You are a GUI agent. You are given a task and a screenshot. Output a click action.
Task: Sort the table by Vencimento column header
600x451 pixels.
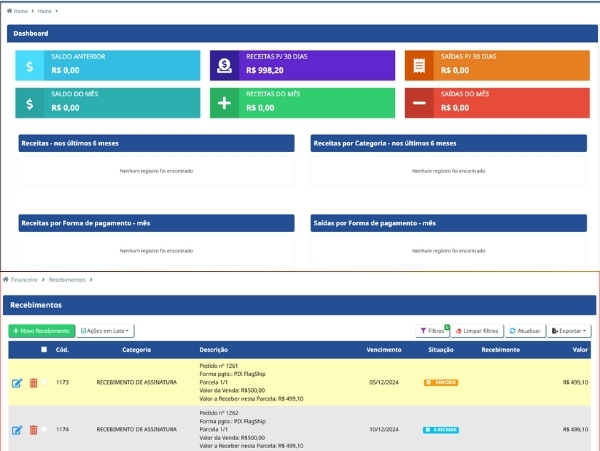click(384, 350)
